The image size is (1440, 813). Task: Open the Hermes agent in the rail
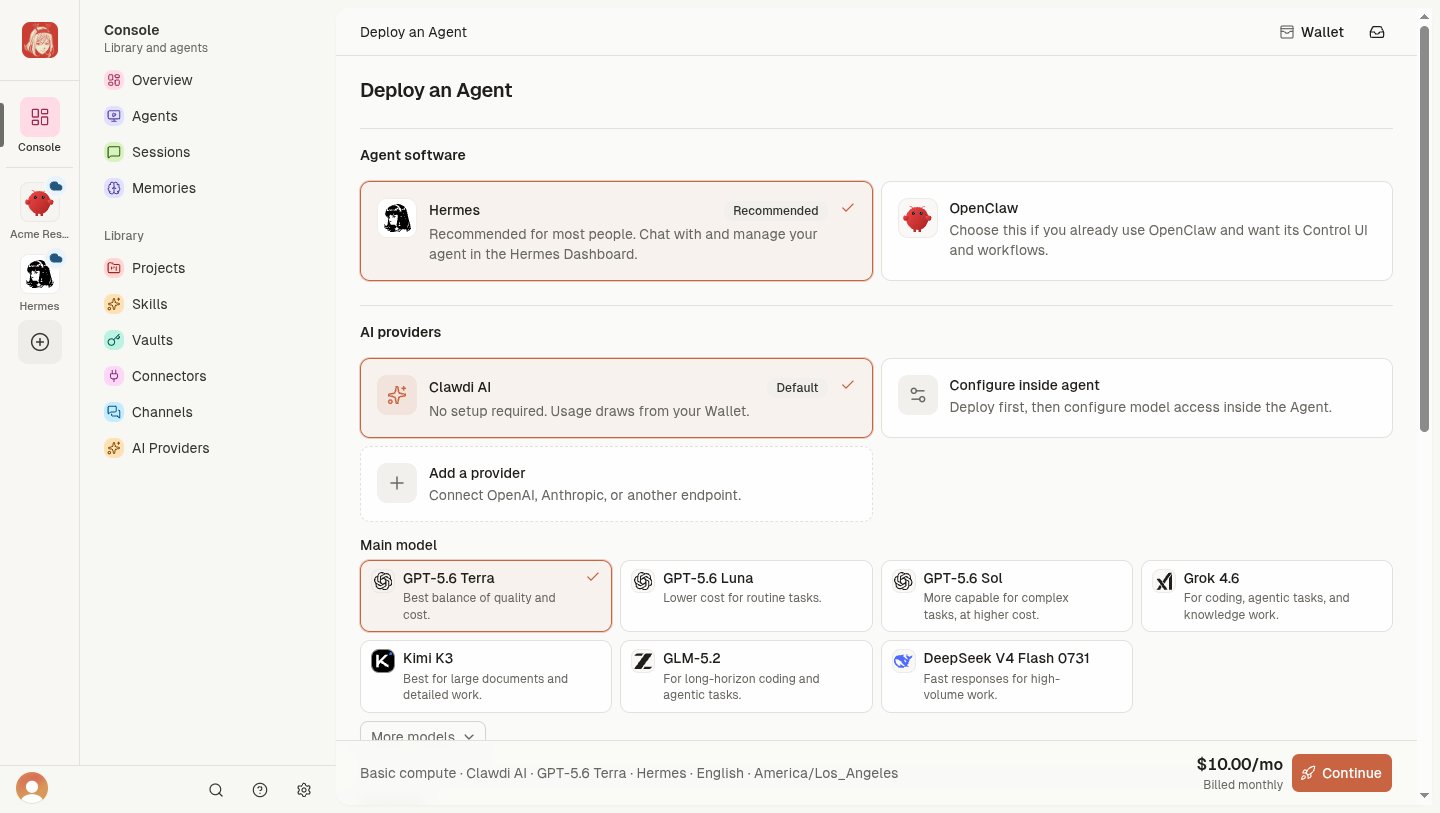tap(40, 275)
